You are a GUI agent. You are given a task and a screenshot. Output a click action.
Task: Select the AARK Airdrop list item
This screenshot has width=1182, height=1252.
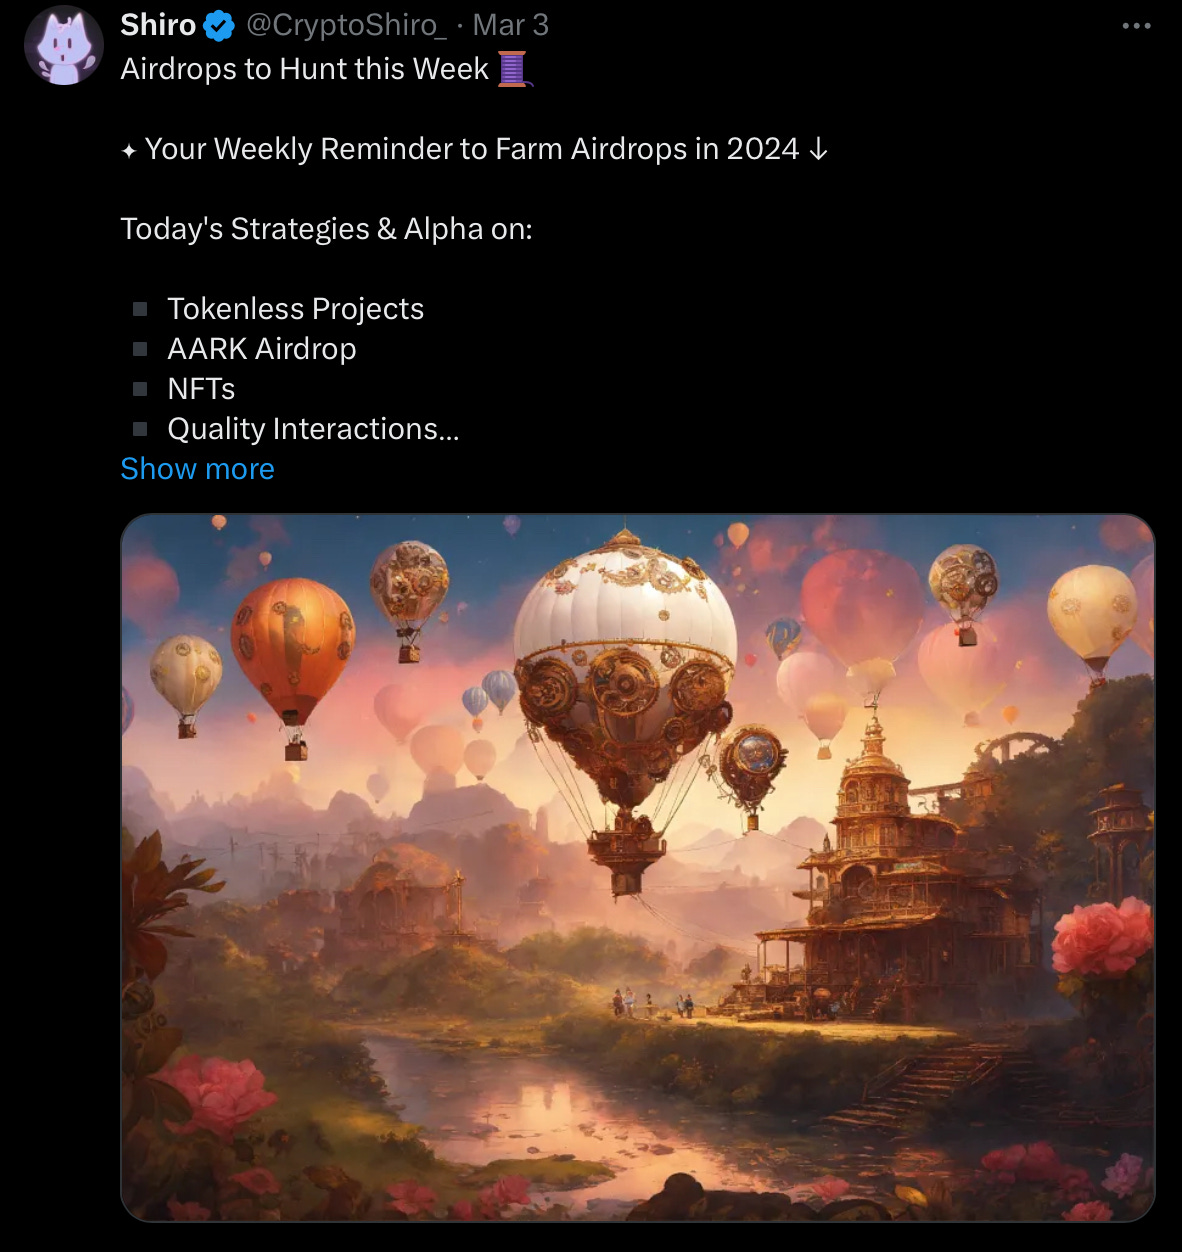point(262,349)
